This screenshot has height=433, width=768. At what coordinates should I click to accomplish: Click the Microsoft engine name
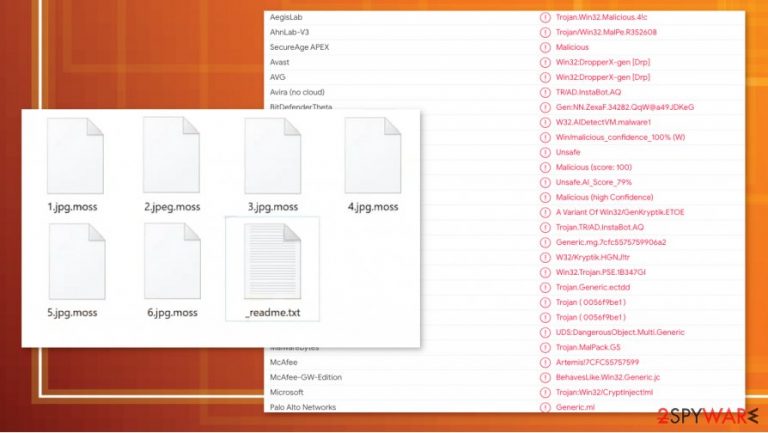coord(287,392)
